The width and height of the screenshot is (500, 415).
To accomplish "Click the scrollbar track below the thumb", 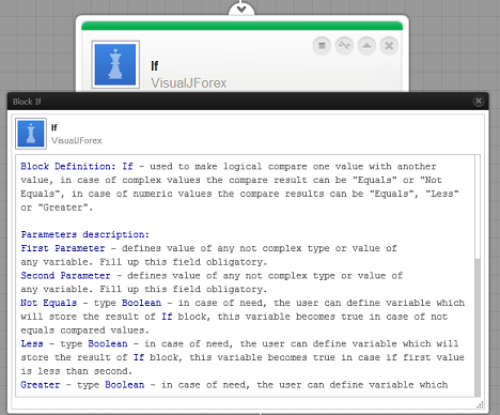I will 477,327.
